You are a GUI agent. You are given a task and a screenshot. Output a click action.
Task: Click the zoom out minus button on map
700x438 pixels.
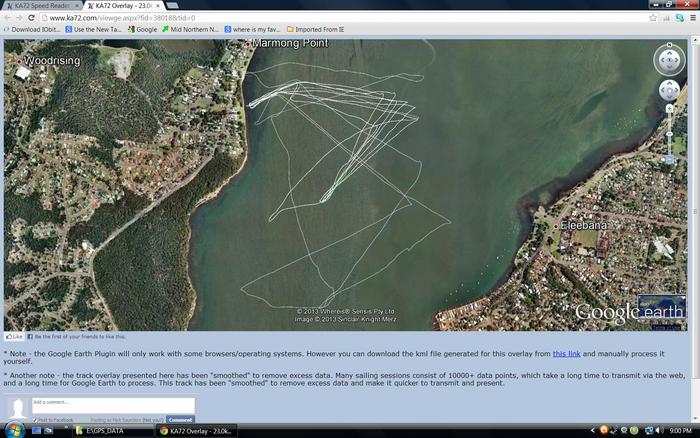670,158
